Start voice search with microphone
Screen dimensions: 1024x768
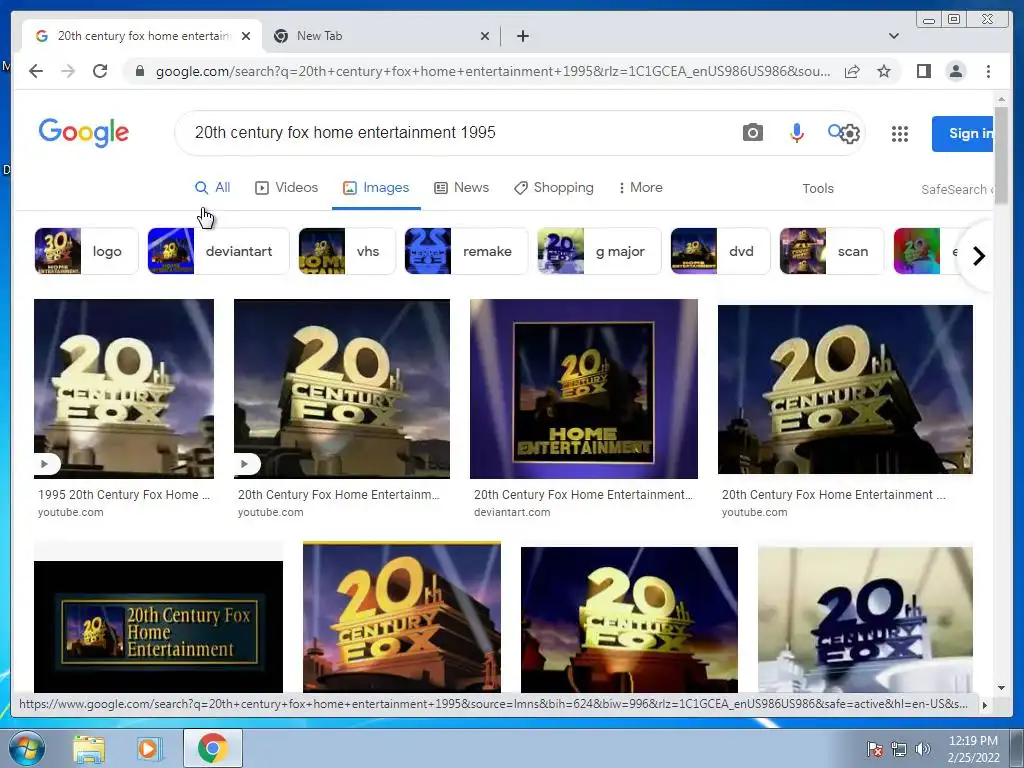coord(796,133)
